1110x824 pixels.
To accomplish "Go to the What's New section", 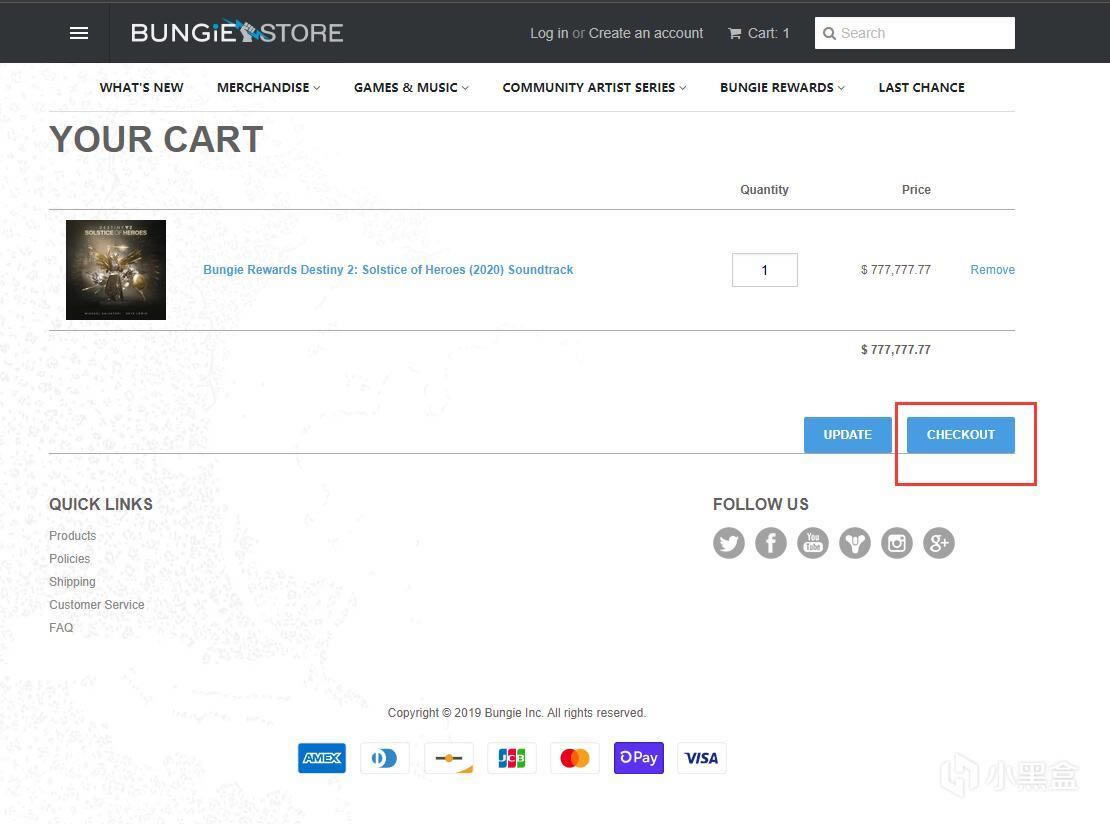I will tap(141, 88).
